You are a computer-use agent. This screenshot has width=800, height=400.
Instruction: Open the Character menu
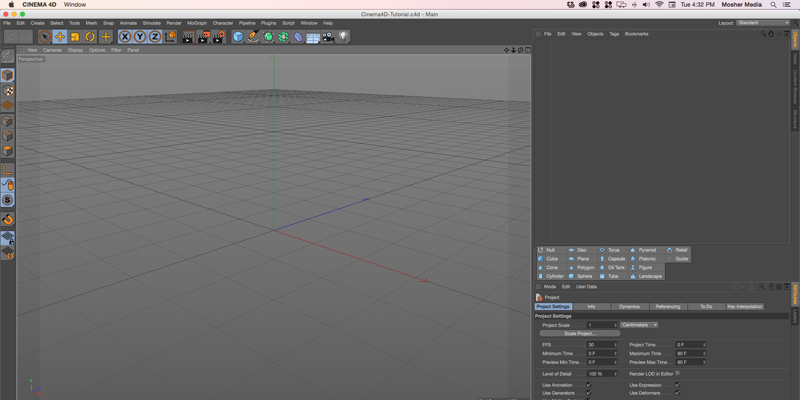pyautogui.click(x=223, y=23)
